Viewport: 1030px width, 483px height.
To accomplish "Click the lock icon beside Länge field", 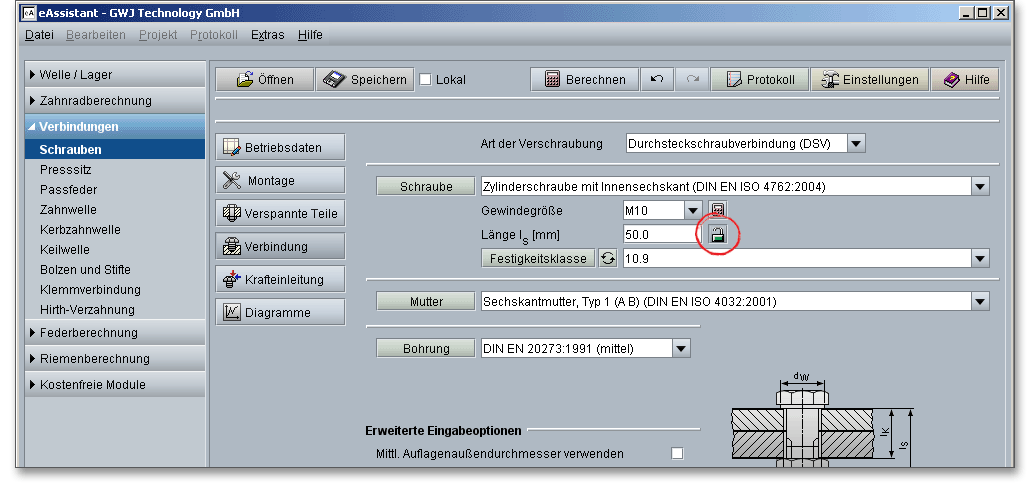I will pyautogui.click(x=717, y=235).
